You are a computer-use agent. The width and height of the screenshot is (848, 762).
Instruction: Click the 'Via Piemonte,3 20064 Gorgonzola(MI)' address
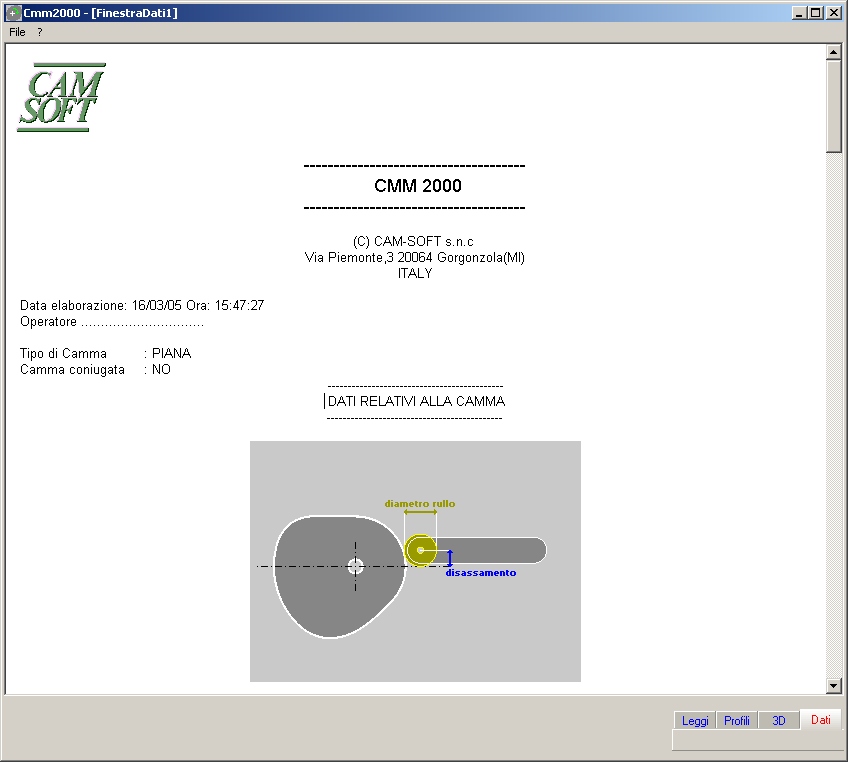tap(415, 257)
